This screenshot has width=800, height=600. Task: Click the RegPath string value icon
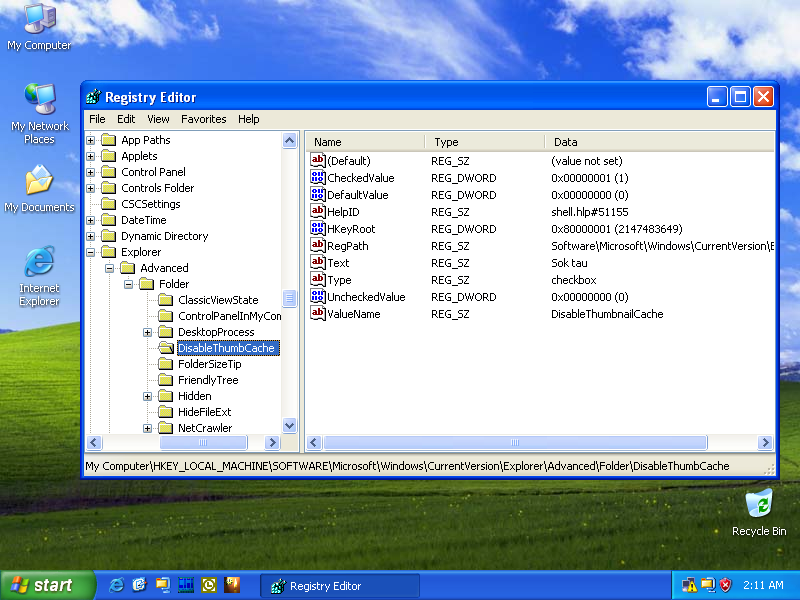318,246
